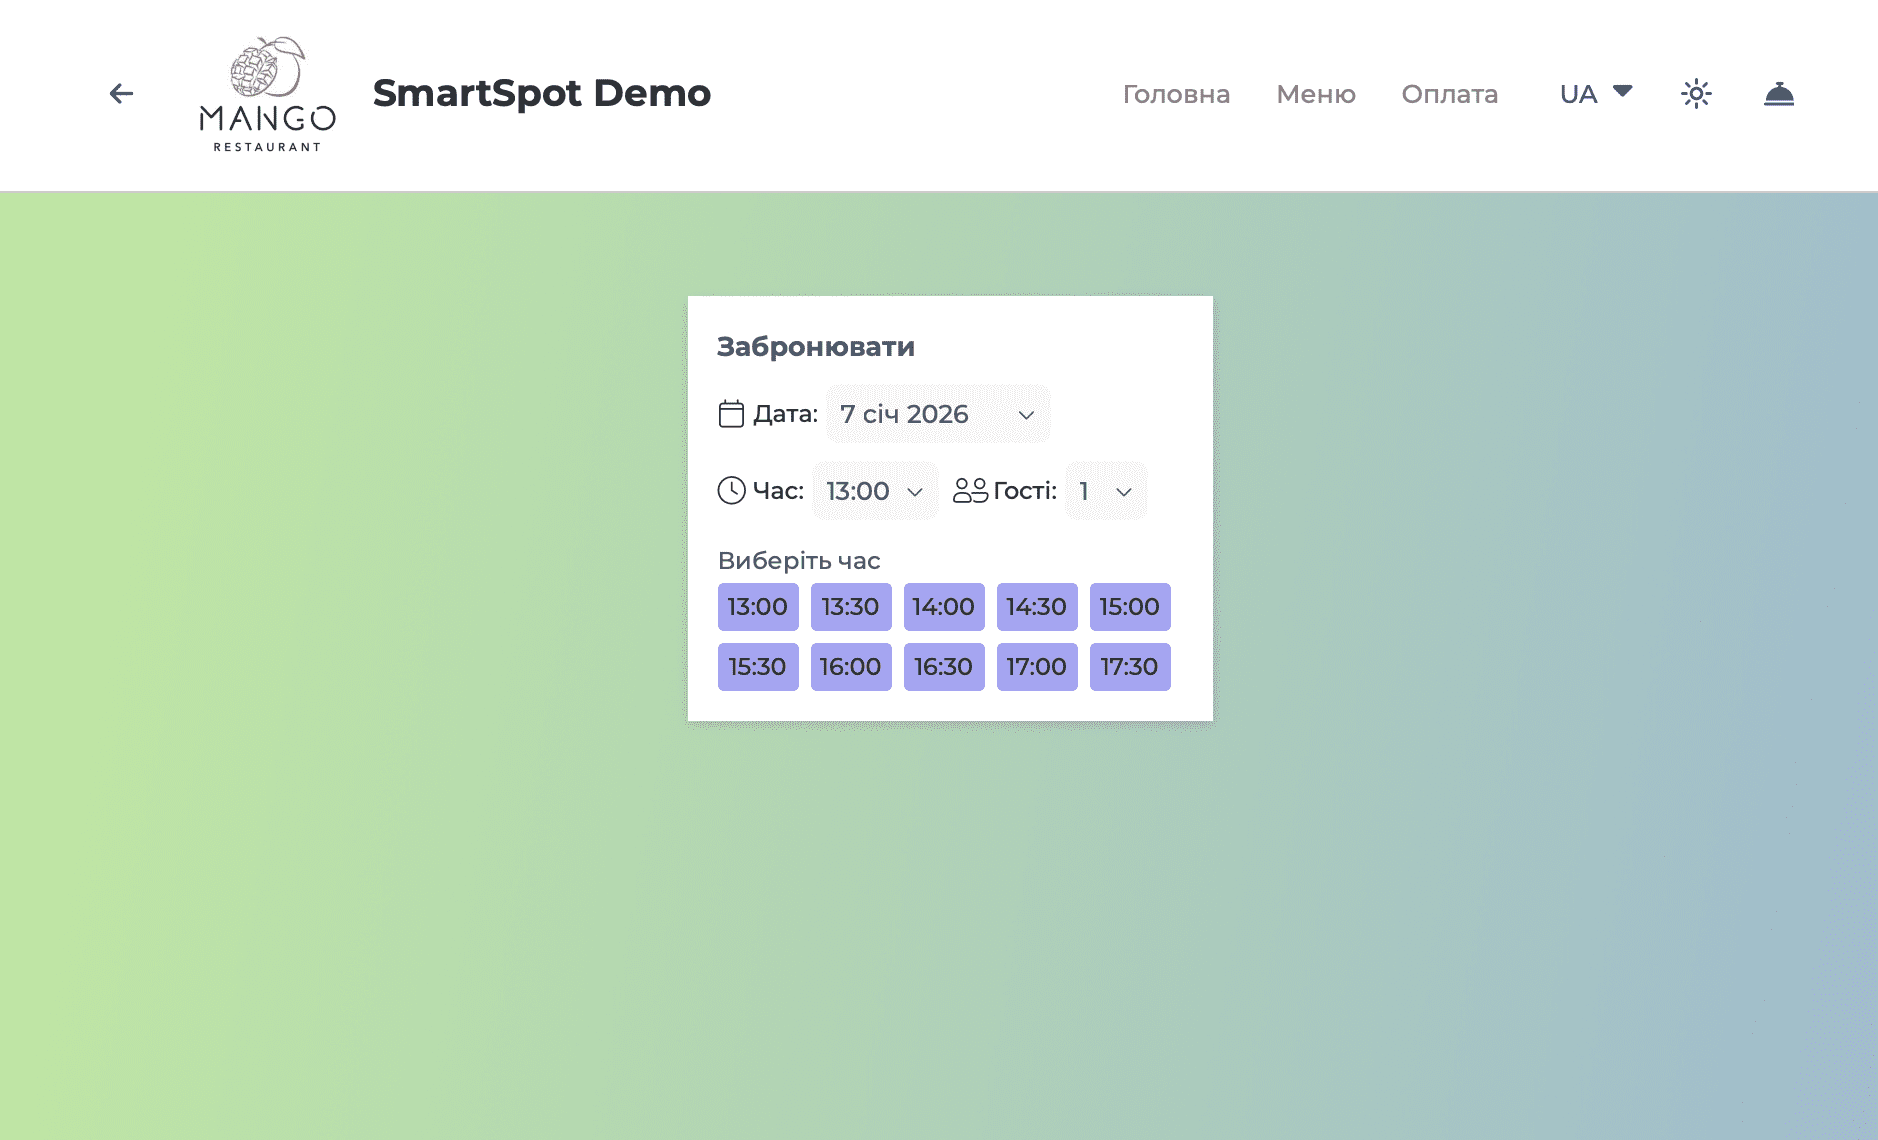Viewport: 1878px width, 1140px height.
Task: Select the 16:00 time slot
Action: 850,666
